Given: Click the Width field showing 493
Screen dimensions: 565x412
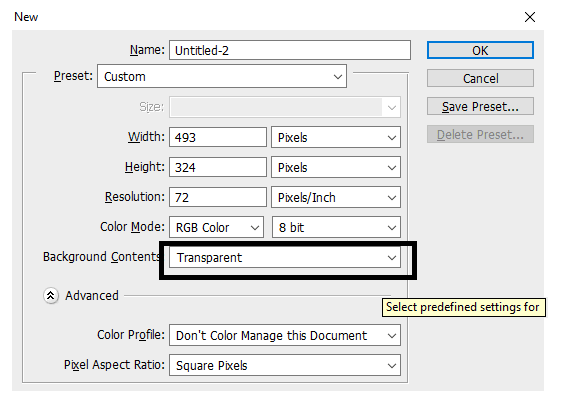Looking at the screenshot, I should (x=218, y=137).
